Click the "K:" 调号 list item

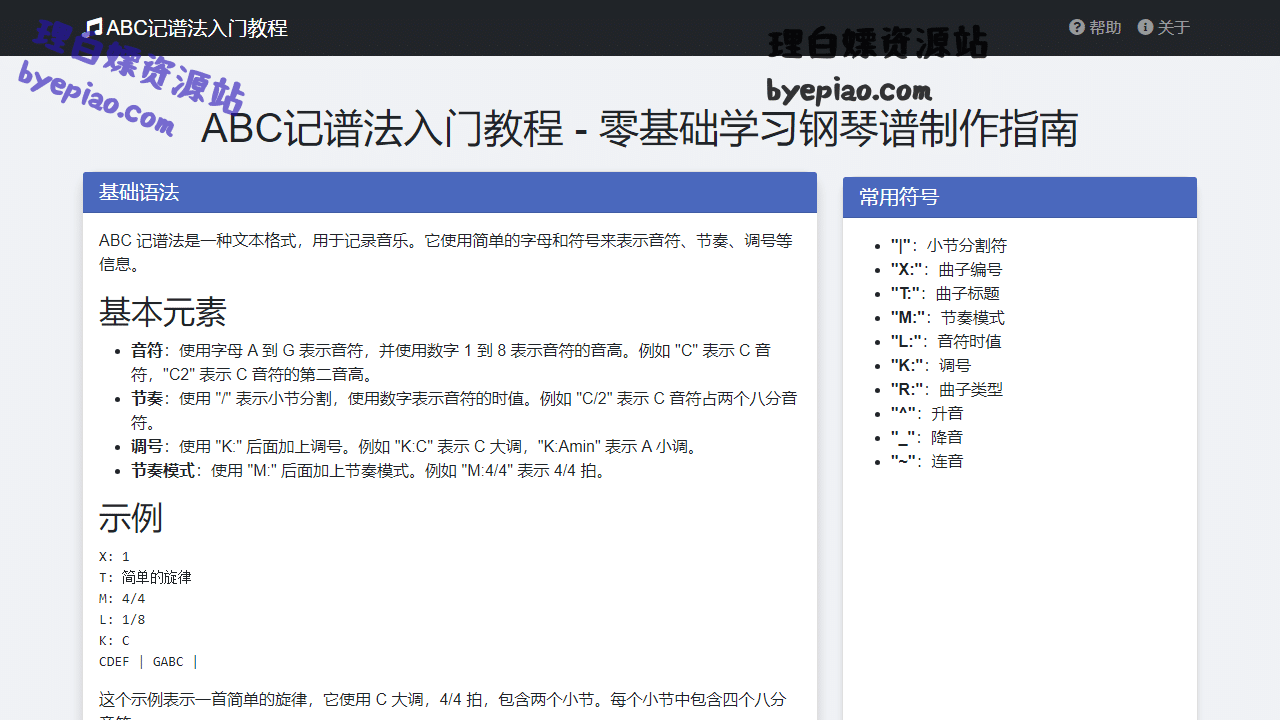pos(931,365)
